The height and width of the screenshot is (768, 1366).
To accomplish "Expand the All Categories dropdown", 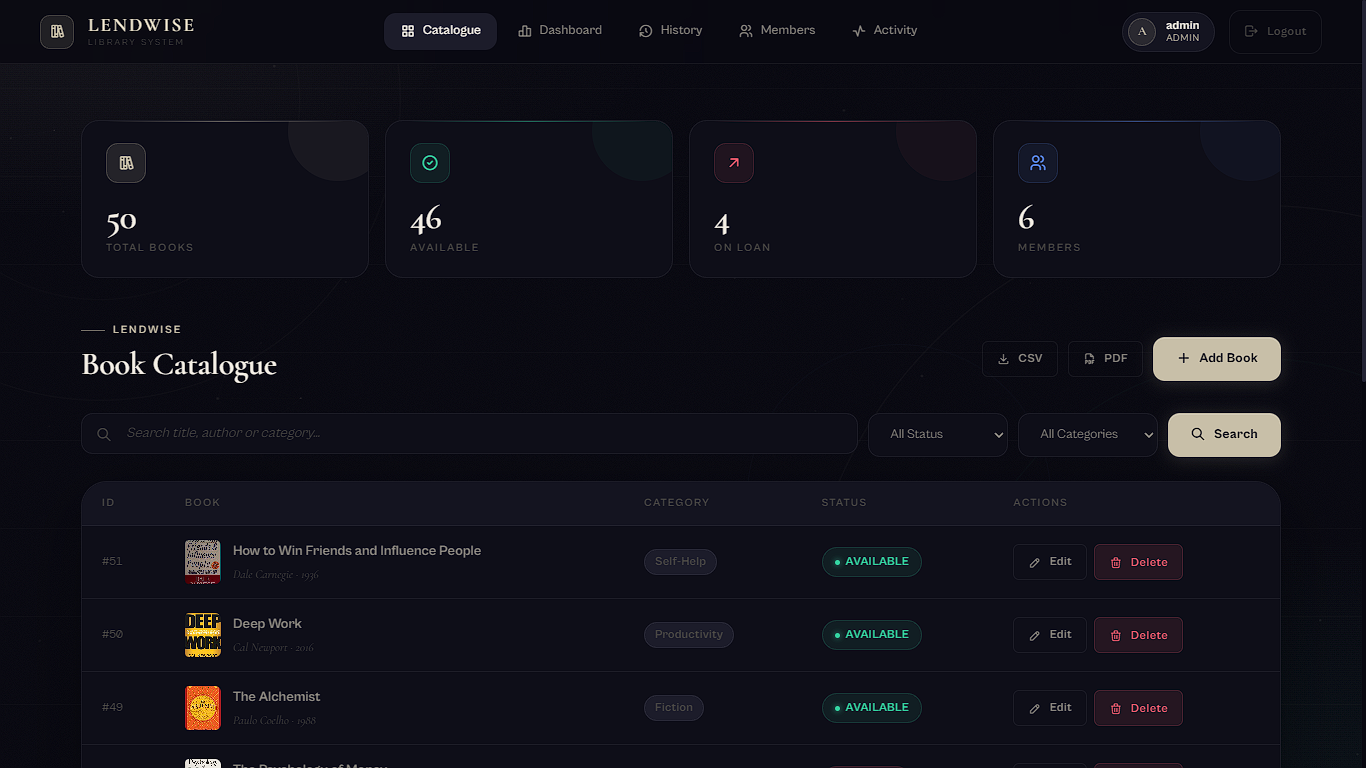I will tap(1088, 434).
